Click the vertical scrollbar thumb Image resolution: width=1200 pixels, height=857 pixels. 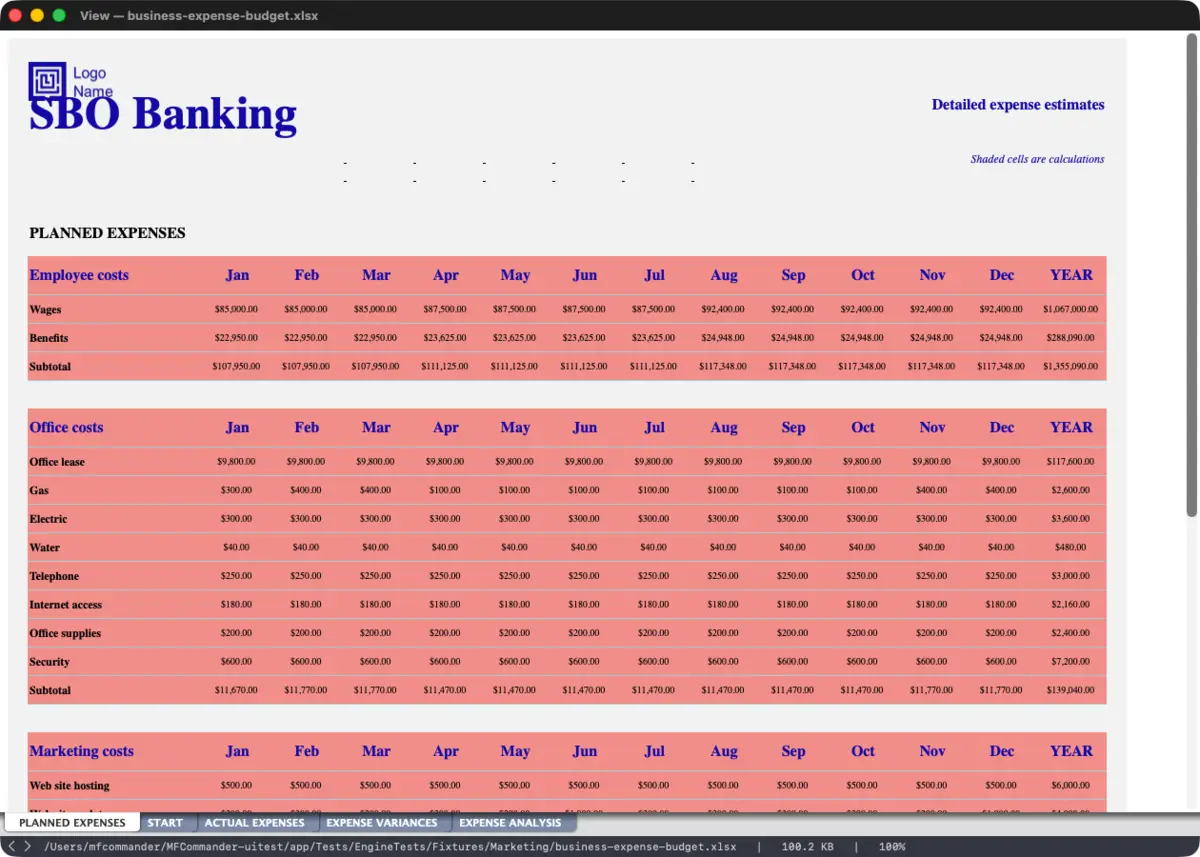1191,275
